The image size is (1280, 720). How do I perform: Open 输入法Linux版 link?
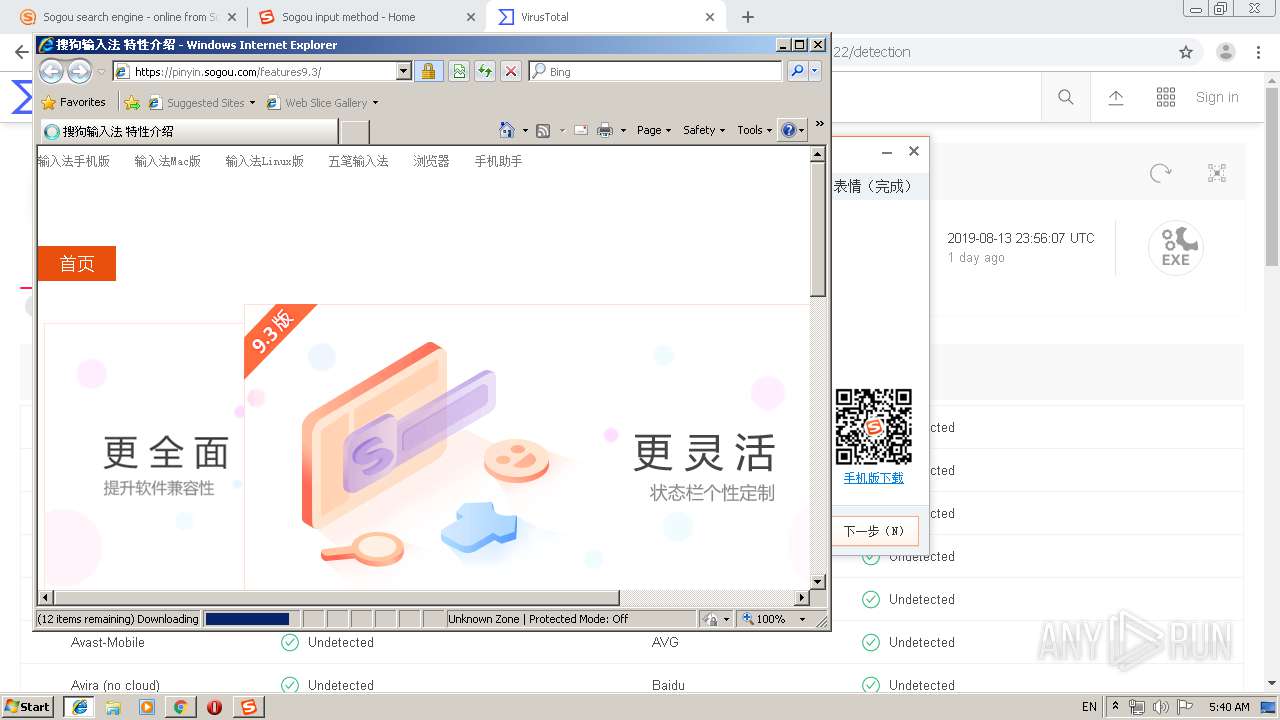coord(264,161)
